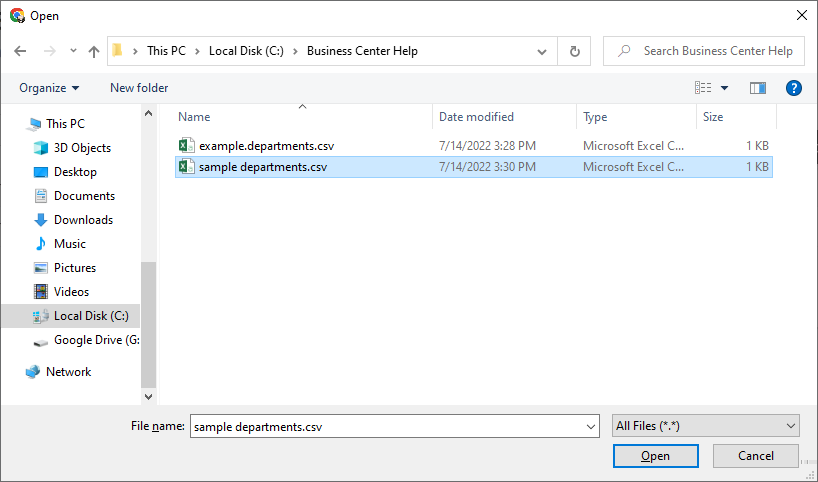Screen dimensions: 818x482
Task: Toggle the preview pane icon
Action: 758,88
